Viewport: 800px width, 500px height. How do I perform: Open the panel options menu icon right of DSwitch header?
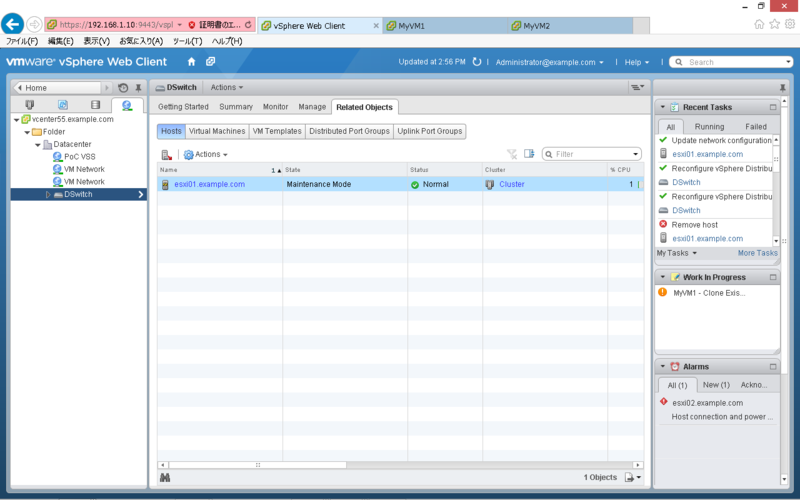point(638,87)
